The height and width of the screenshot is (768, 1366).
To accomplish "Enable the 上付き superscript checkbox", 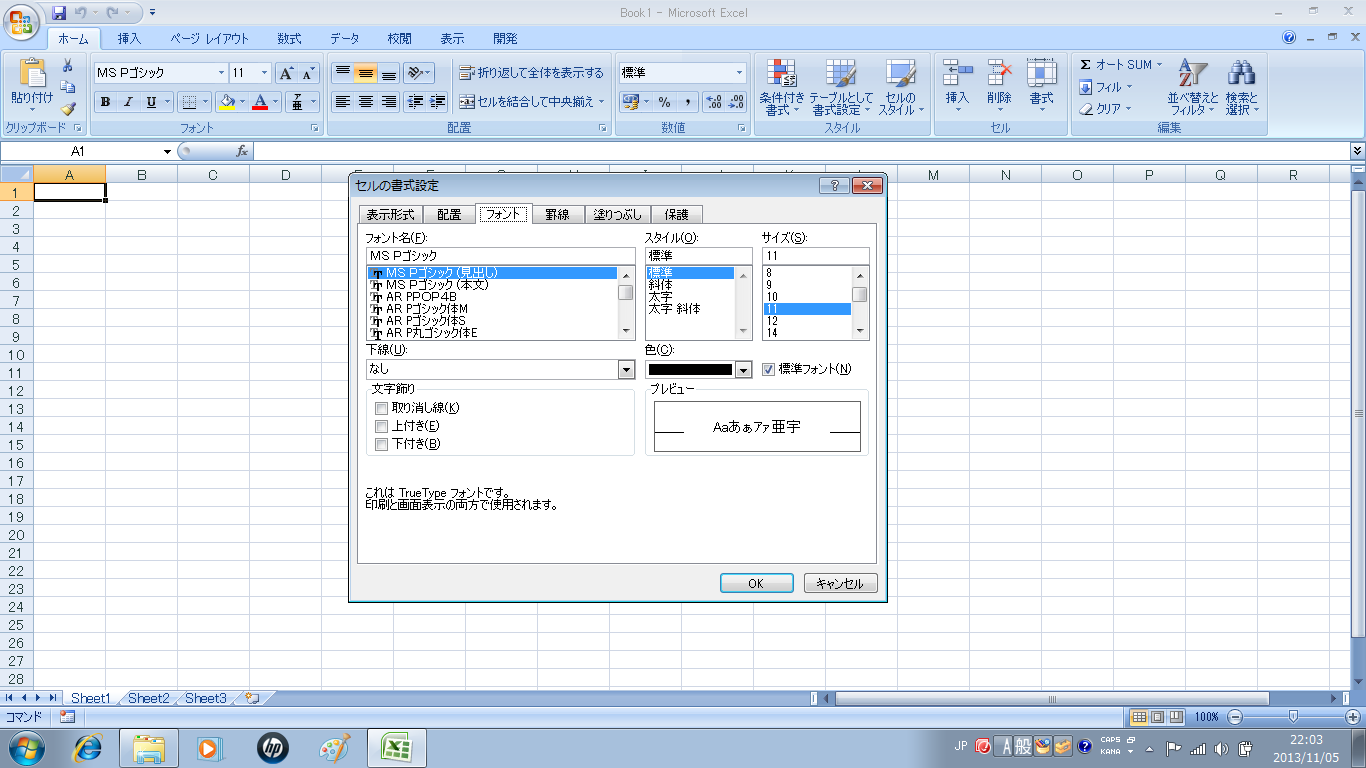I will coord(381,426).
